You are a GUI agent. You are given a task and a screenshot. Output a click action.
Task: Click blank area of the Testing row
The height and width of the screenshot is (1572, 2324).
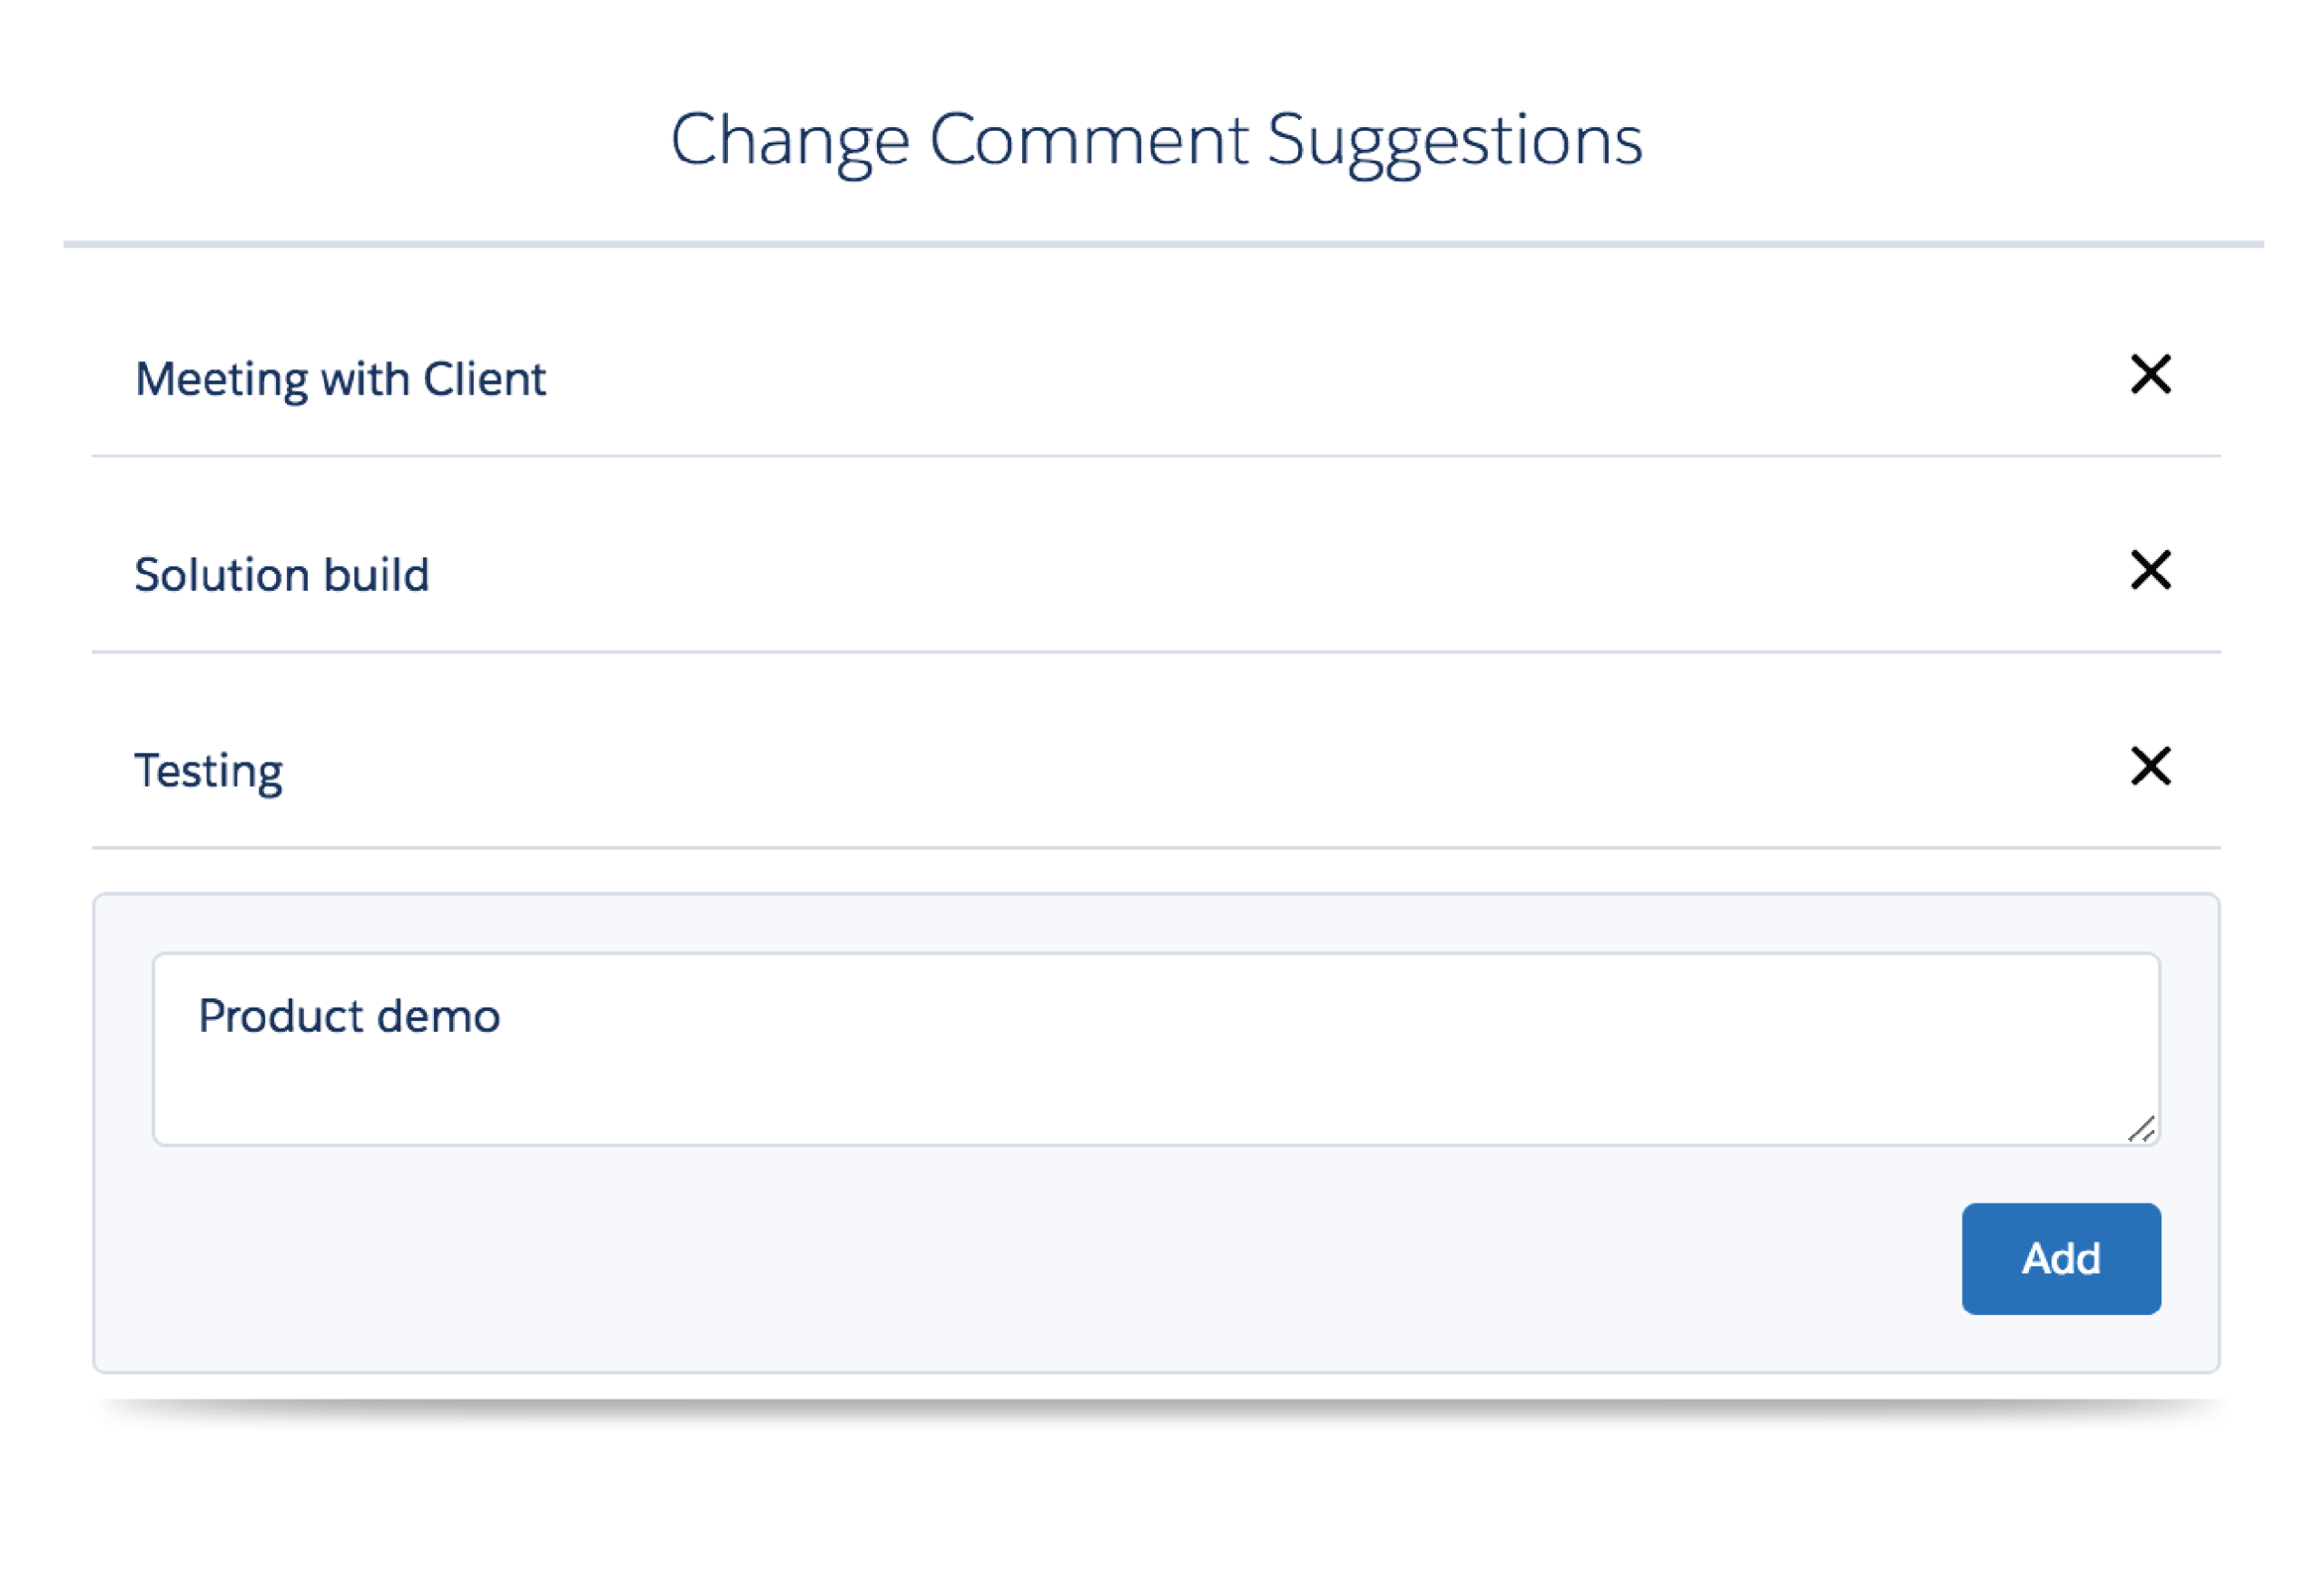(1200, 770)
